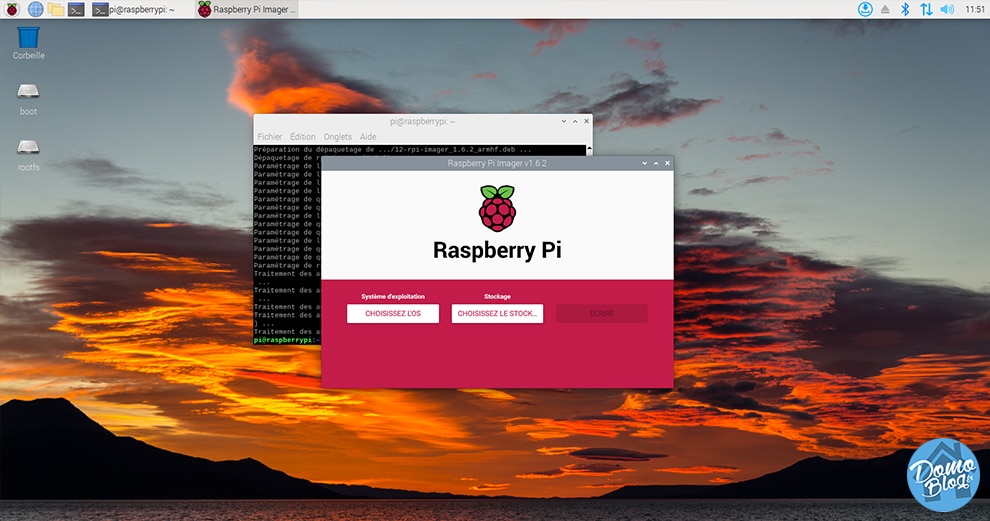Screen dimensions: 990x521
Task: Launch the terminal icon in the panel
Action: [x=76, y=9]
